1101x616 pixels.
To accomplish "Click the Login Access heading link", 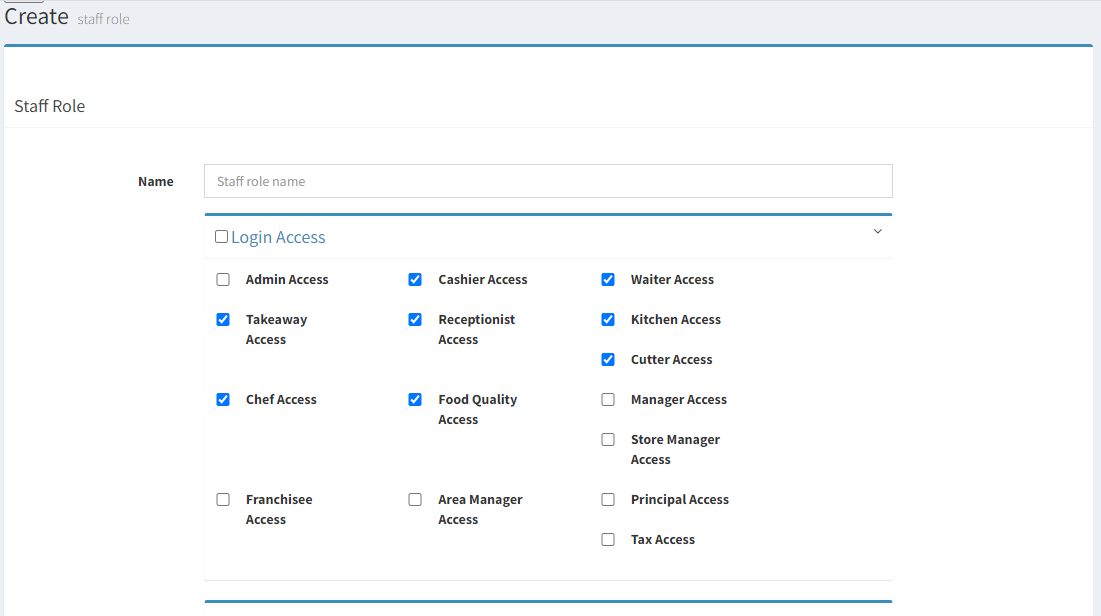I will tap(278, 237).
